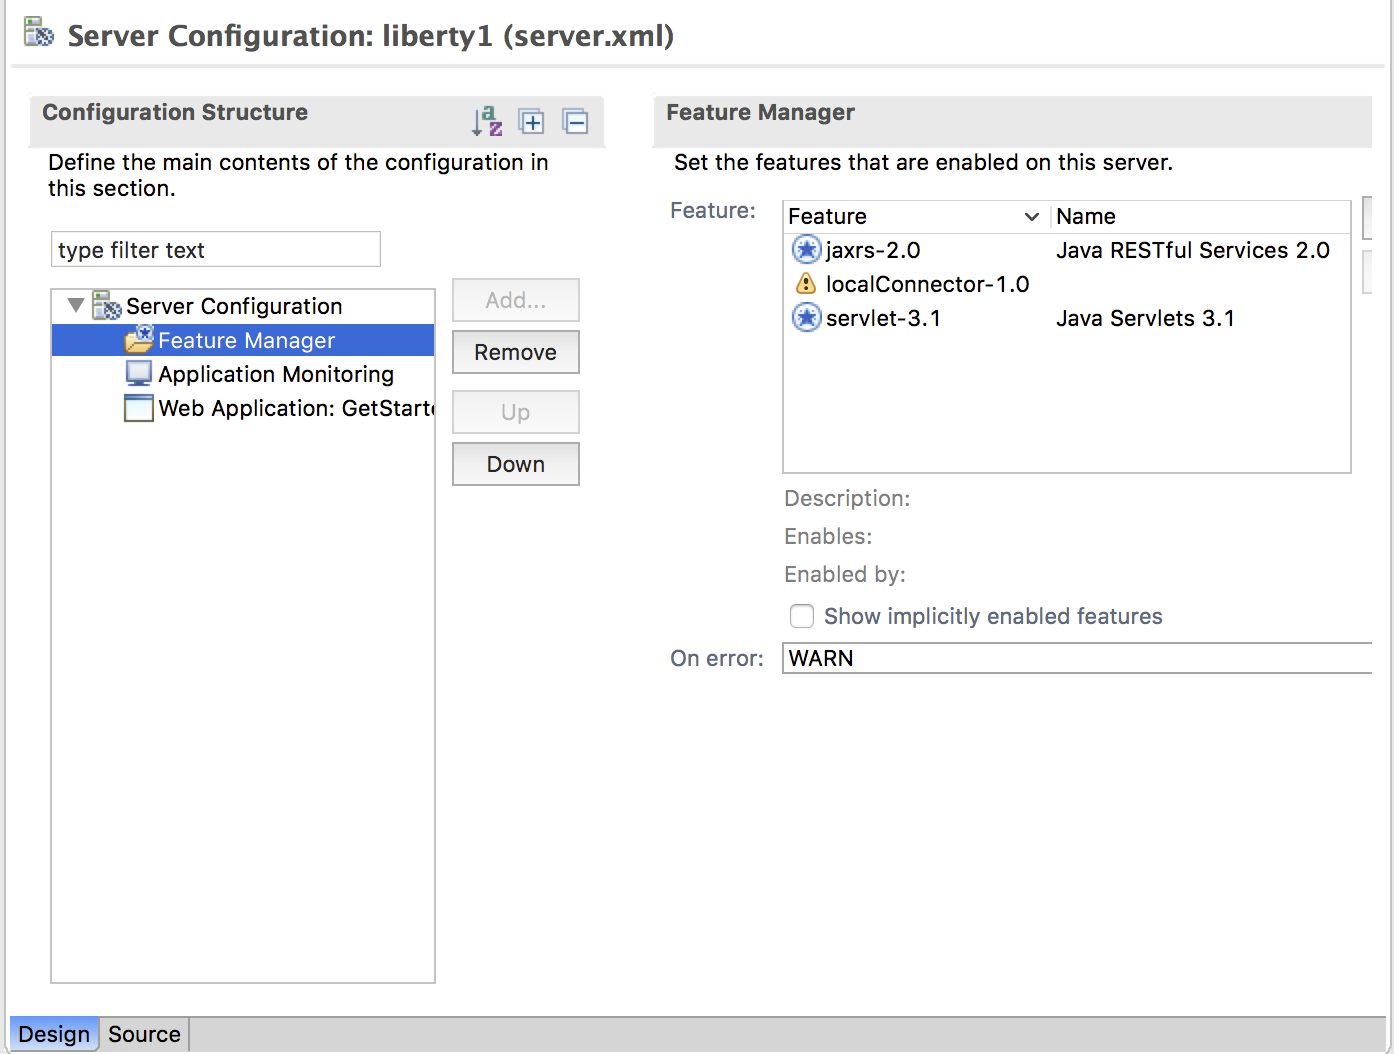Click the servlet-3.1 feature icon

806,318
